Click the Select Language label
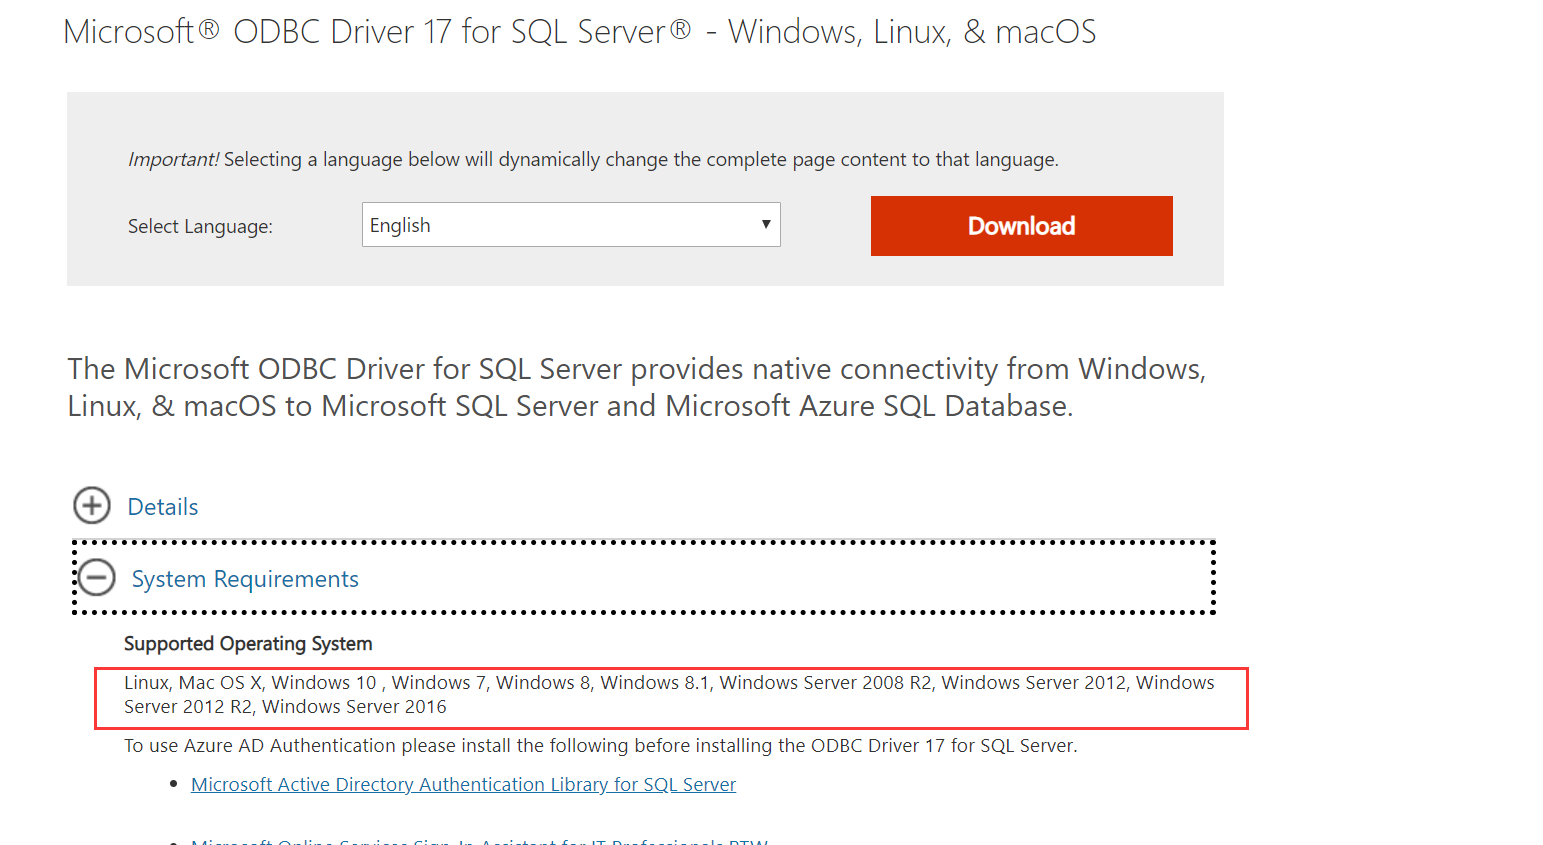 click(x=199, y=226)
